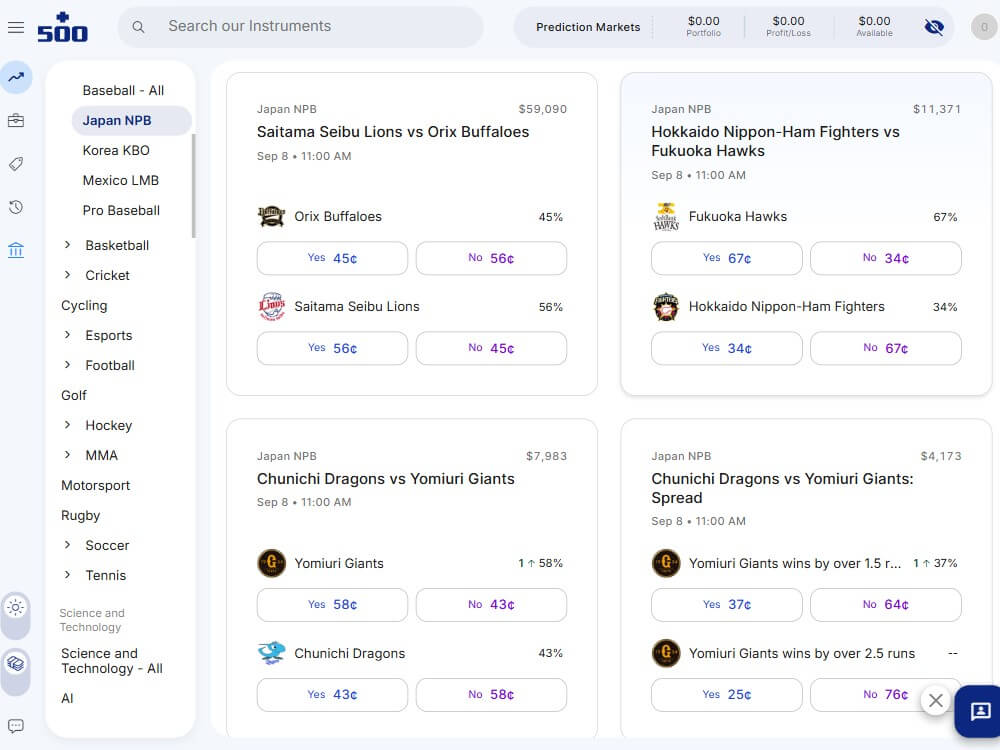This screenshot has height=750, width=1000.
Task: Toggle light theme sun icon
Action: coord(16,607)
